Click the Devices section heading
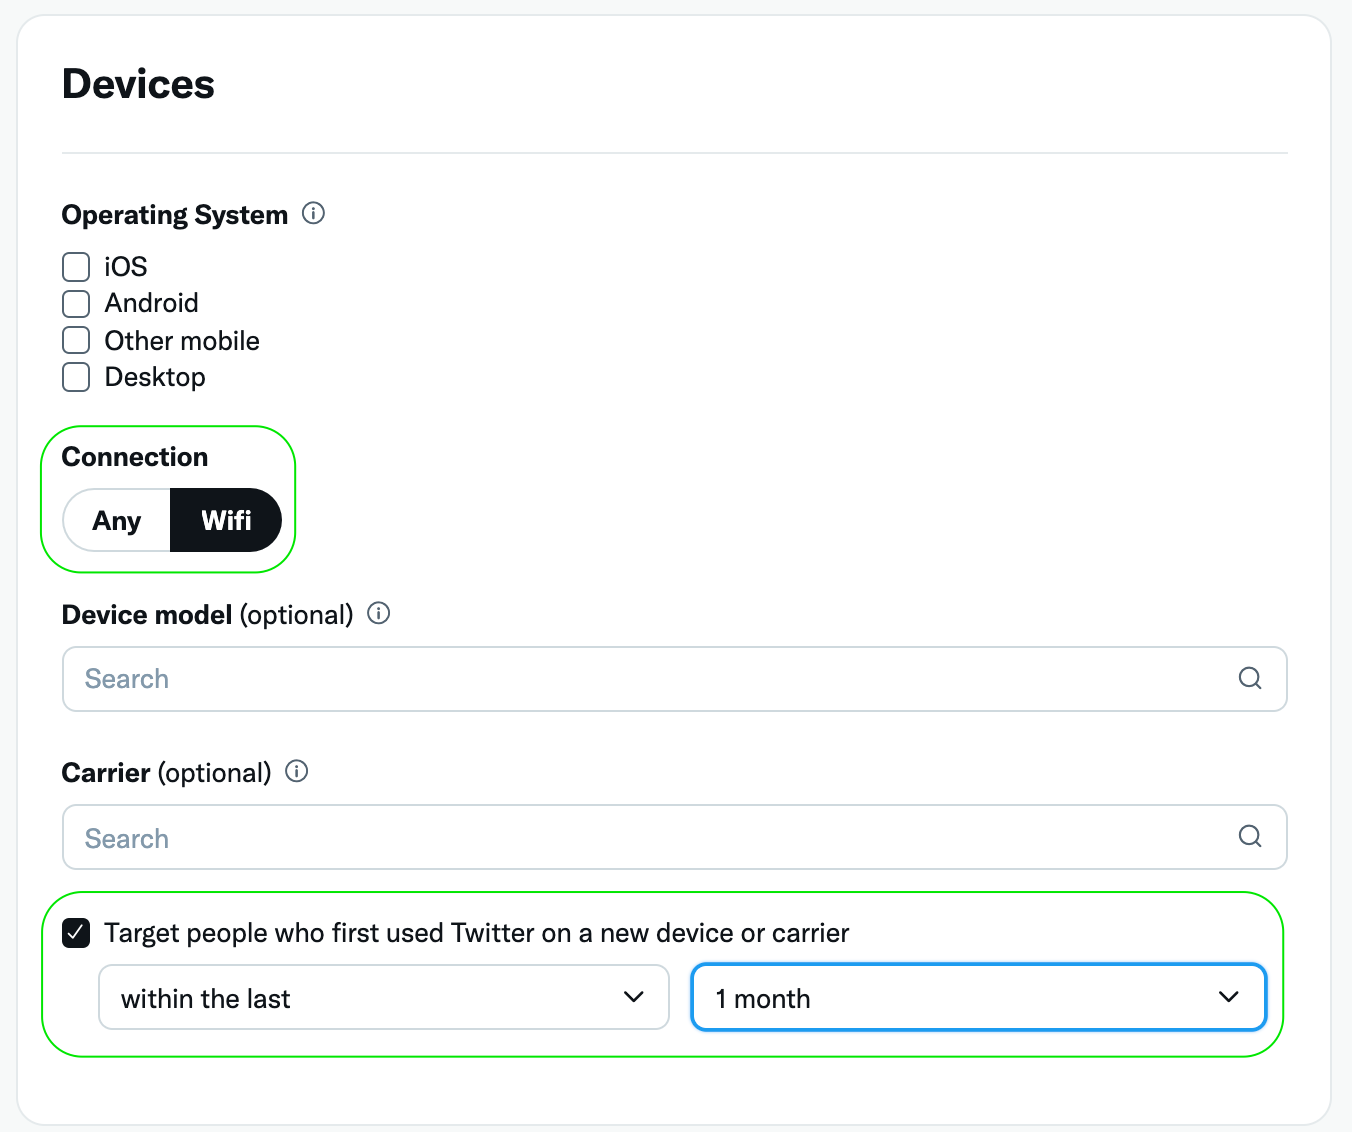Image resolution: width=1352 pixels, height=1132 pixels. click(138, 84)
